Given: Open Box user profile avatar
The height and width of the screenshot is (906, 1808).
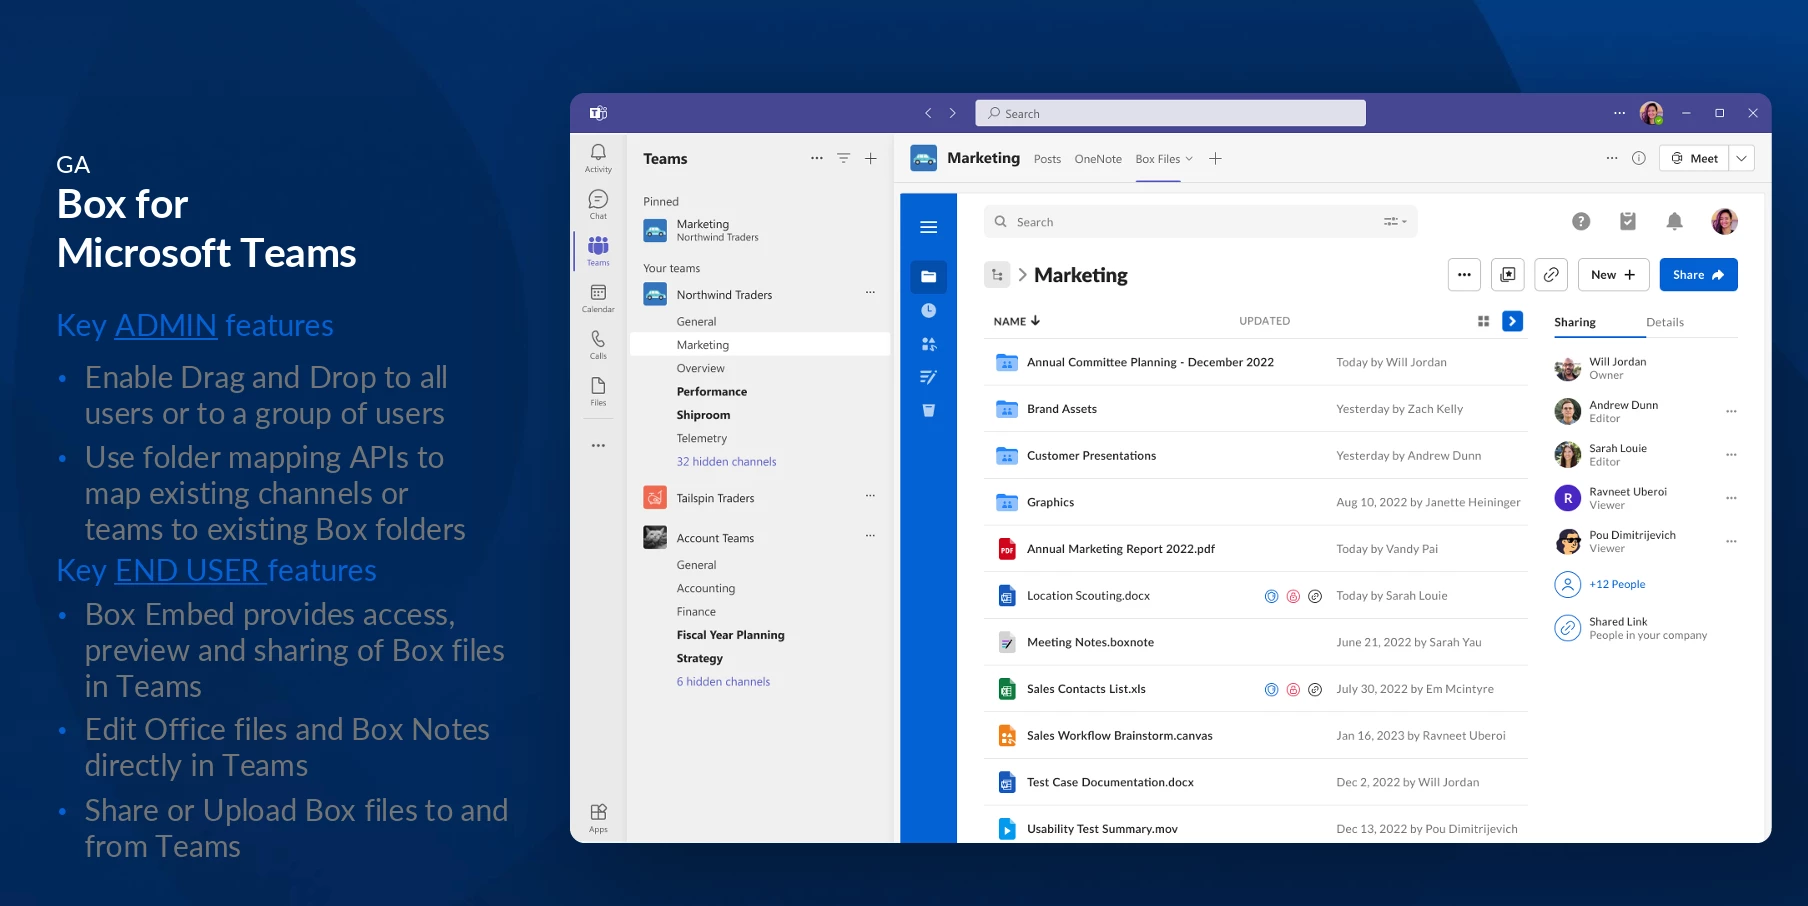Looking at the screenshot, I should 1724,221.
